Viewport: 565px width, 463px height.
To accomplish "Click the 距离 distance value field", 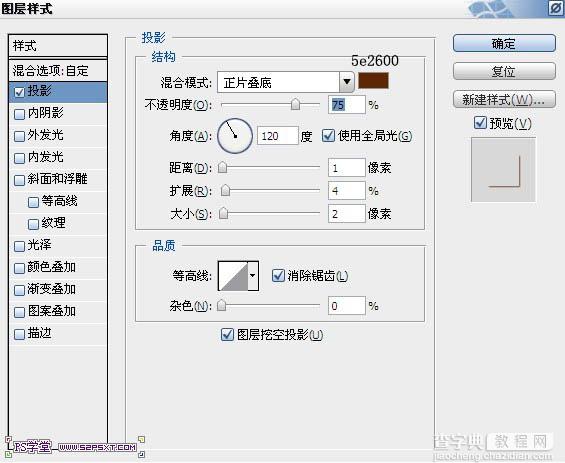I will coord(347,168).
